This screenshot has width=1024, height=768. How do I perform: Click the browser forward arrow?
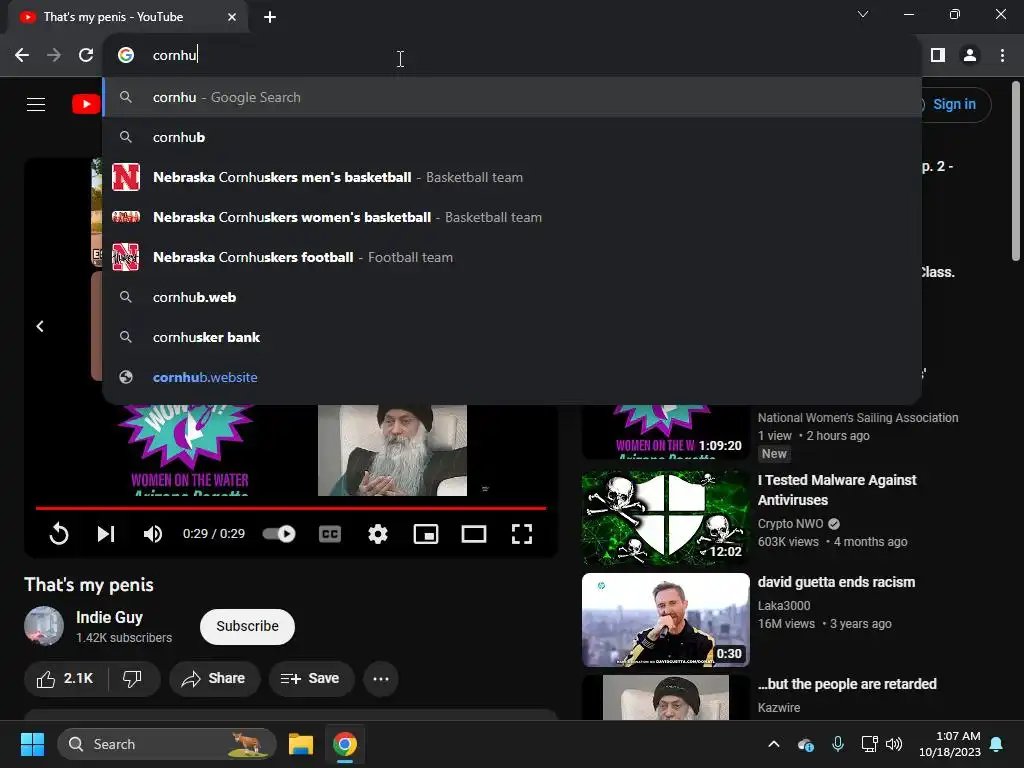[54, 56]
